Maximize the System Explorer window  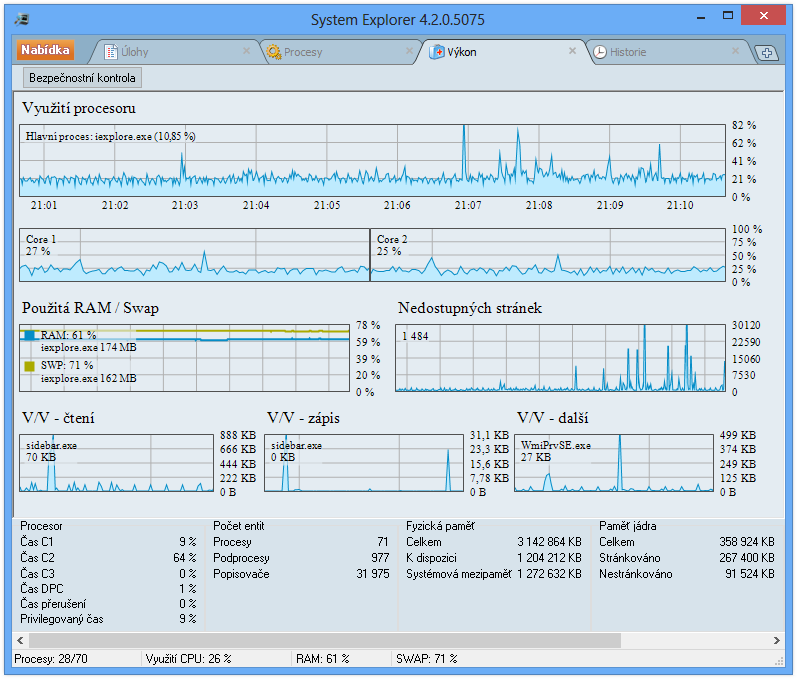click(x=728, y=16)
